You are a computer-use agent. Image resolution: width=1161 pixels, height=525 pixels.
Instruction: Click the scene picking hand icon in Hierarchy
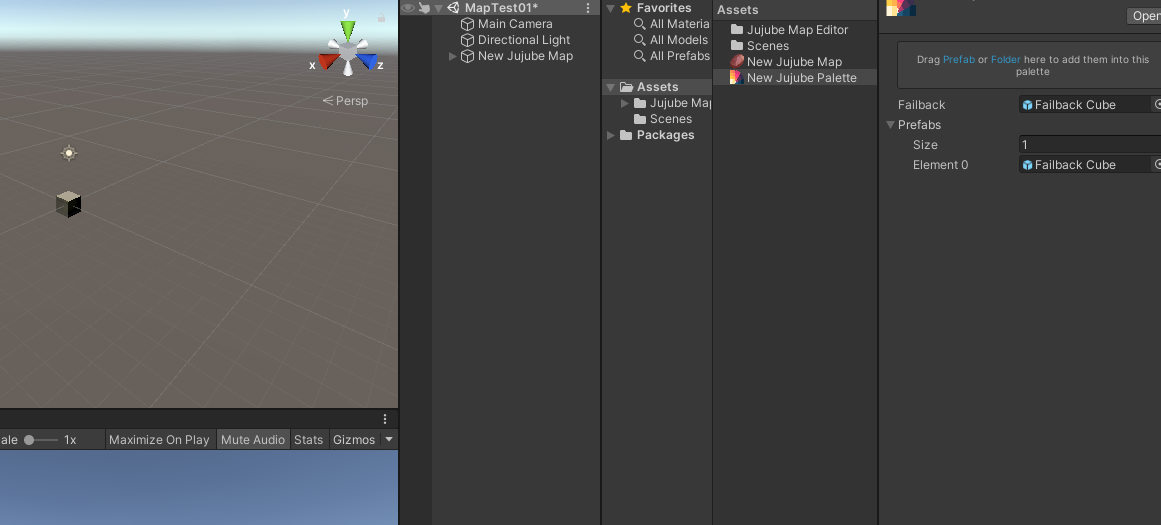pos(424,8)
